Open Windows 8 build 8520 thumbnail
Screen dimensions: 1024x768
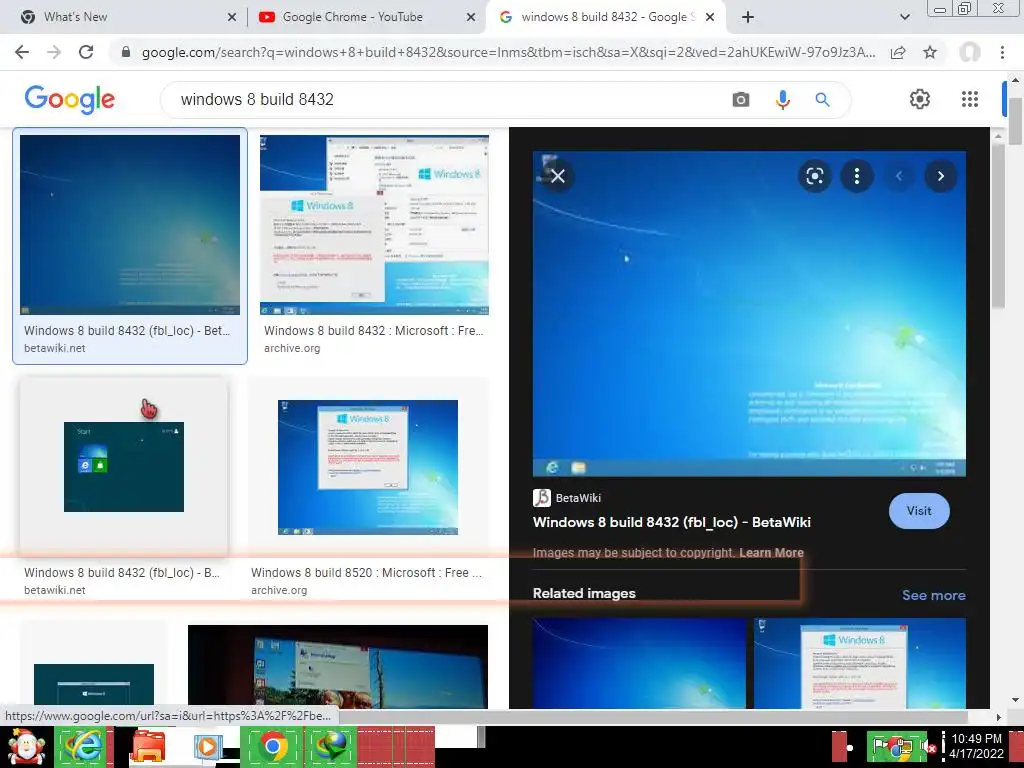point(368,467)
